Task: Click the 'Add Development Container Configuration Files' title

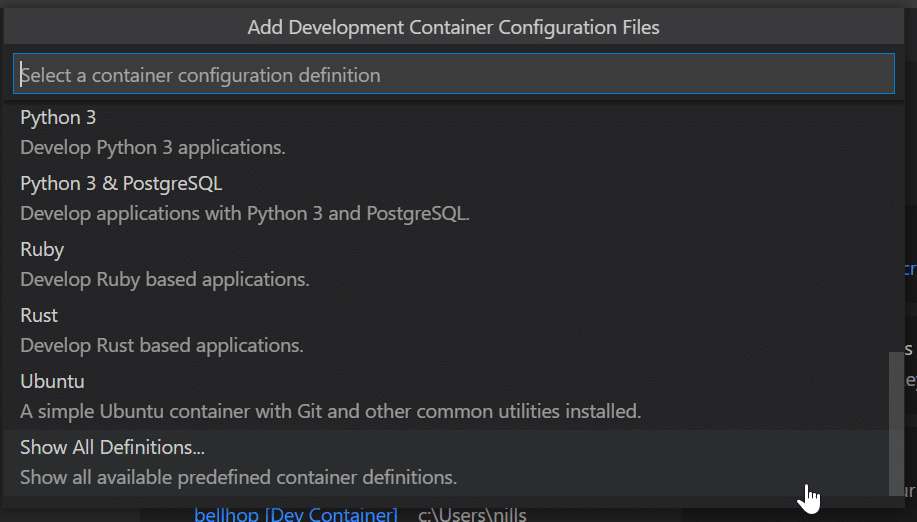Action: 453,27
